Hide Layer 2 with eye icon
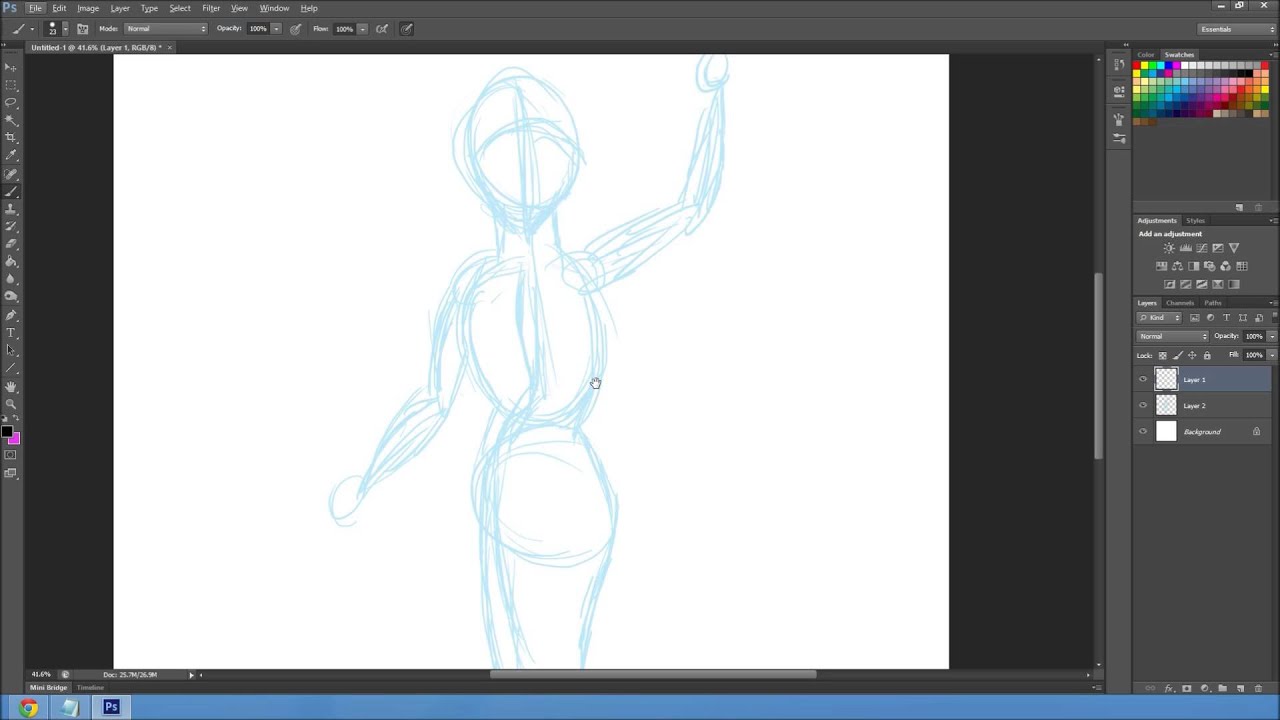The image size is (1280, 720). 1143,406
